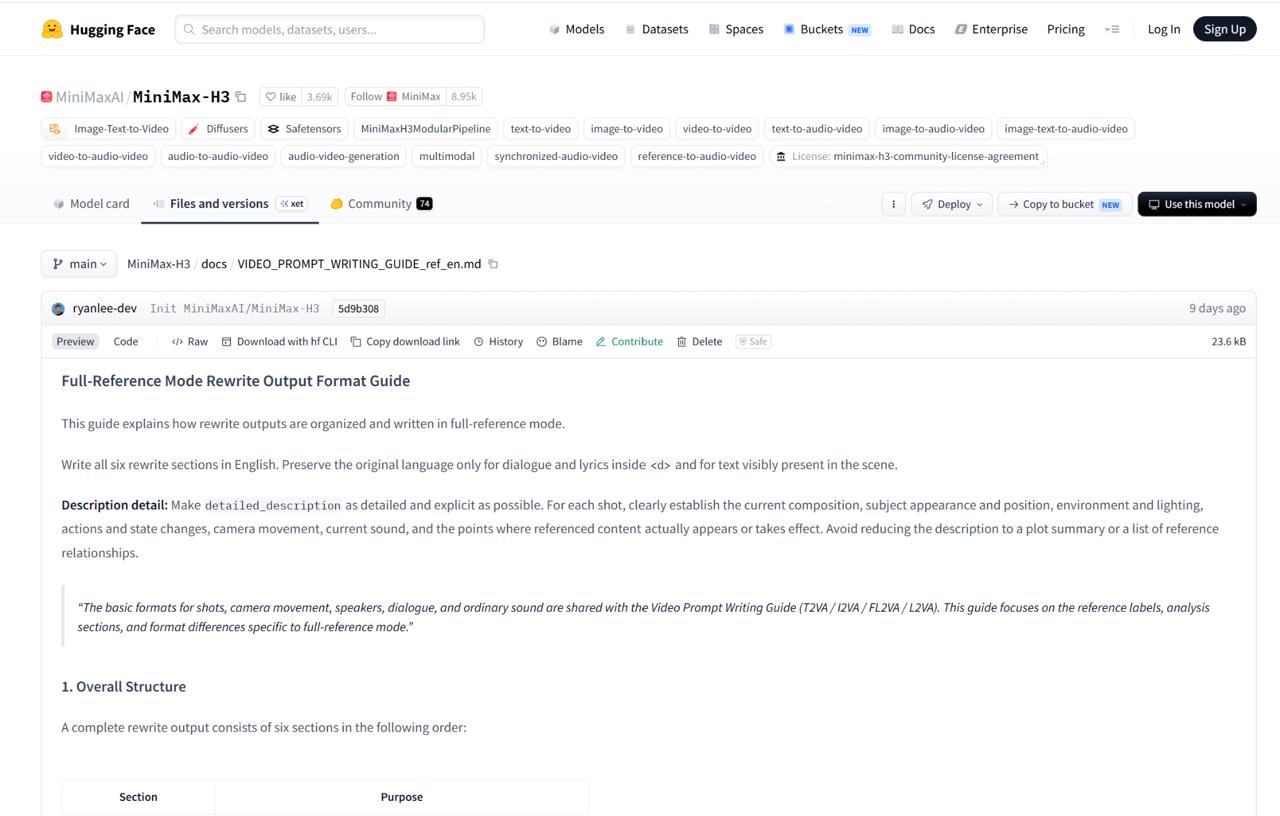Click the multimodal tag
This screenshot has height=816, width=1280.
(x=447, y=157)
